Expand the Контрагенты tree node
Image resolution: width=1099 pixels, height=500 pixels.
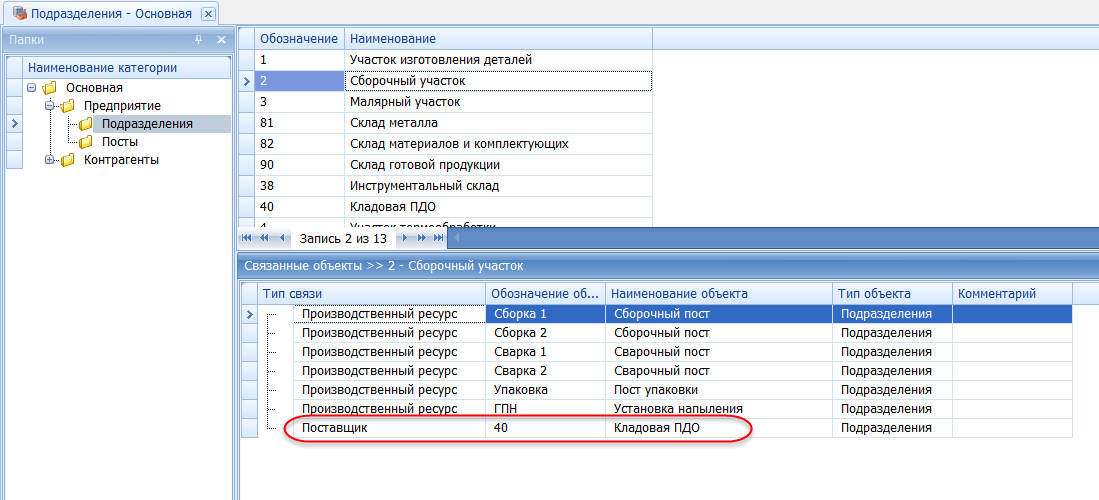[x=50, y=160]
